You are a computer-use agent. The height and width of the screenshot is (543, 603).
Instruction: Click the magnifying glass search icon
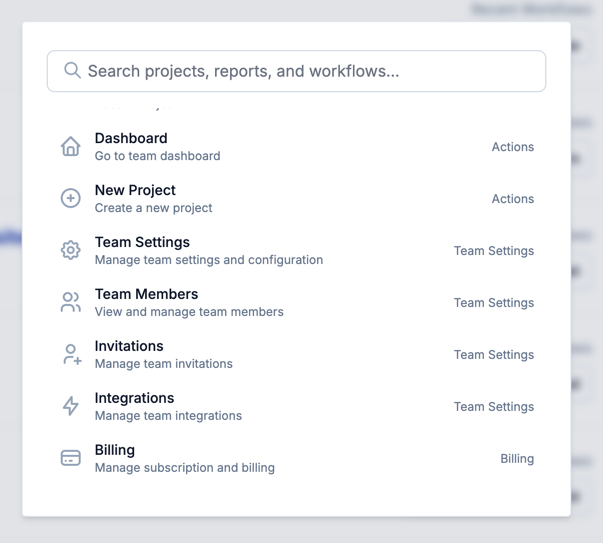(72, 71)
